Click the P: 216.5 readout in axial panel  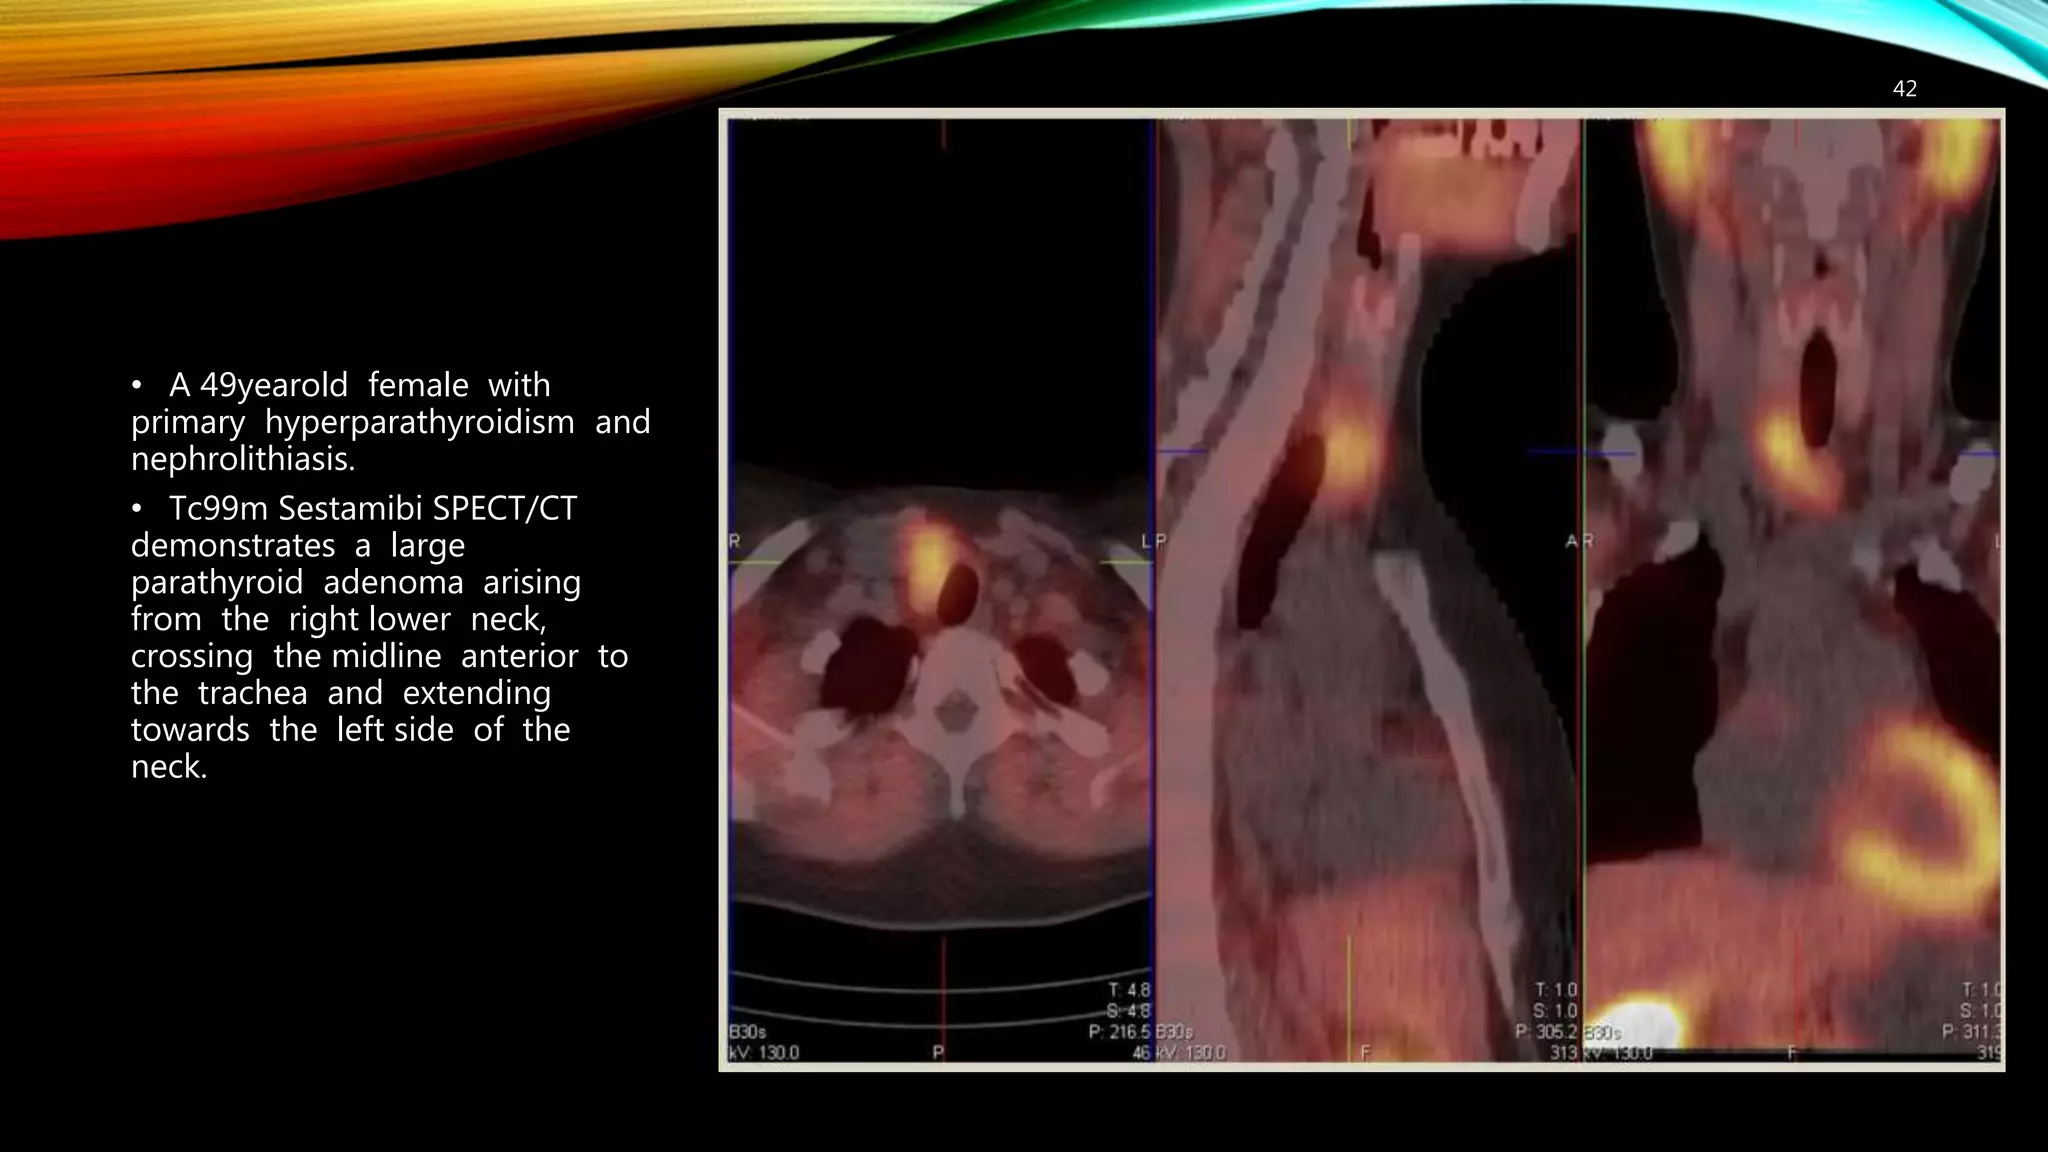coord(1119,1031)
